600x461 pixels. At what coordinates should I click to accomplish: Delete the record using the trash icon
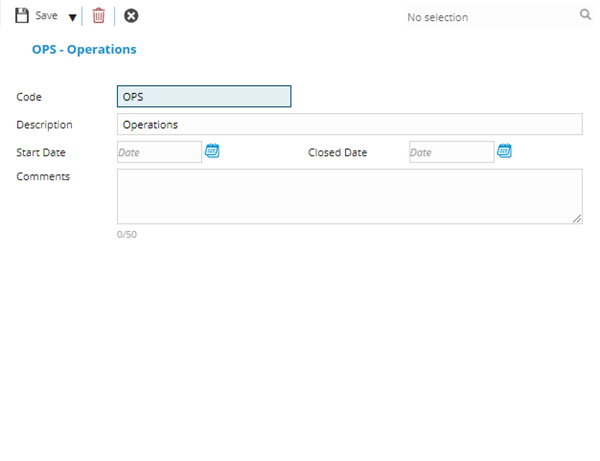tap(98, 16)
